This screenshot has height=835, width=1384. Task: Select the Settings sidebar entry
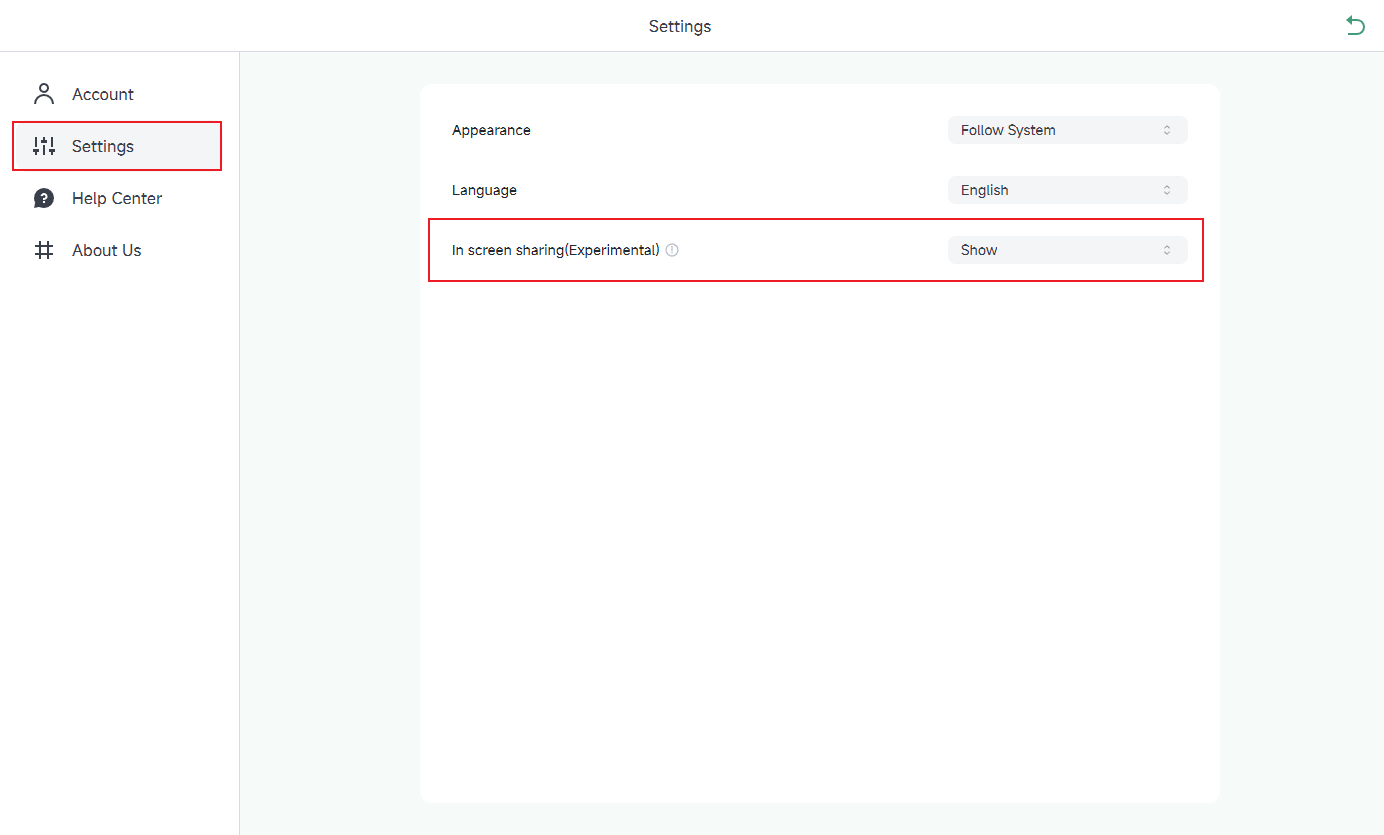(104, 145)
